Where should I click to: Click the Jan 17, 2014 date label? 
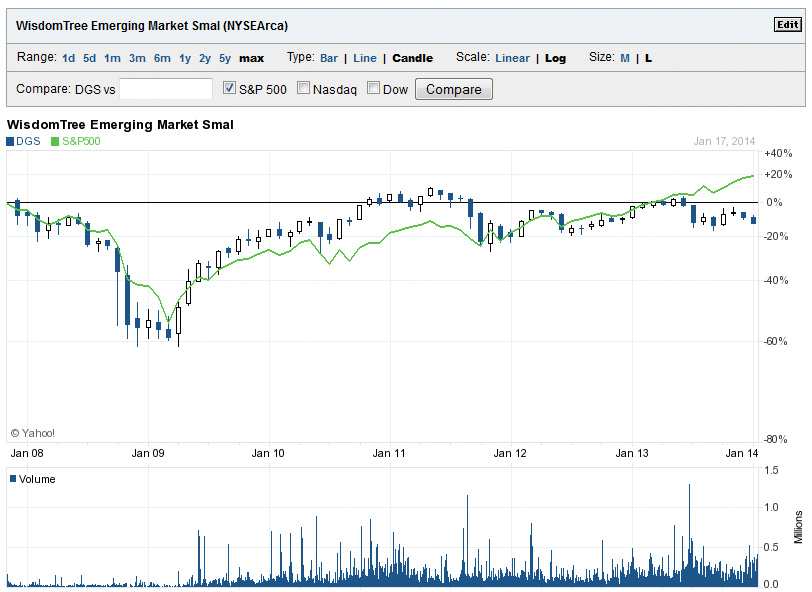click(724, 141)
